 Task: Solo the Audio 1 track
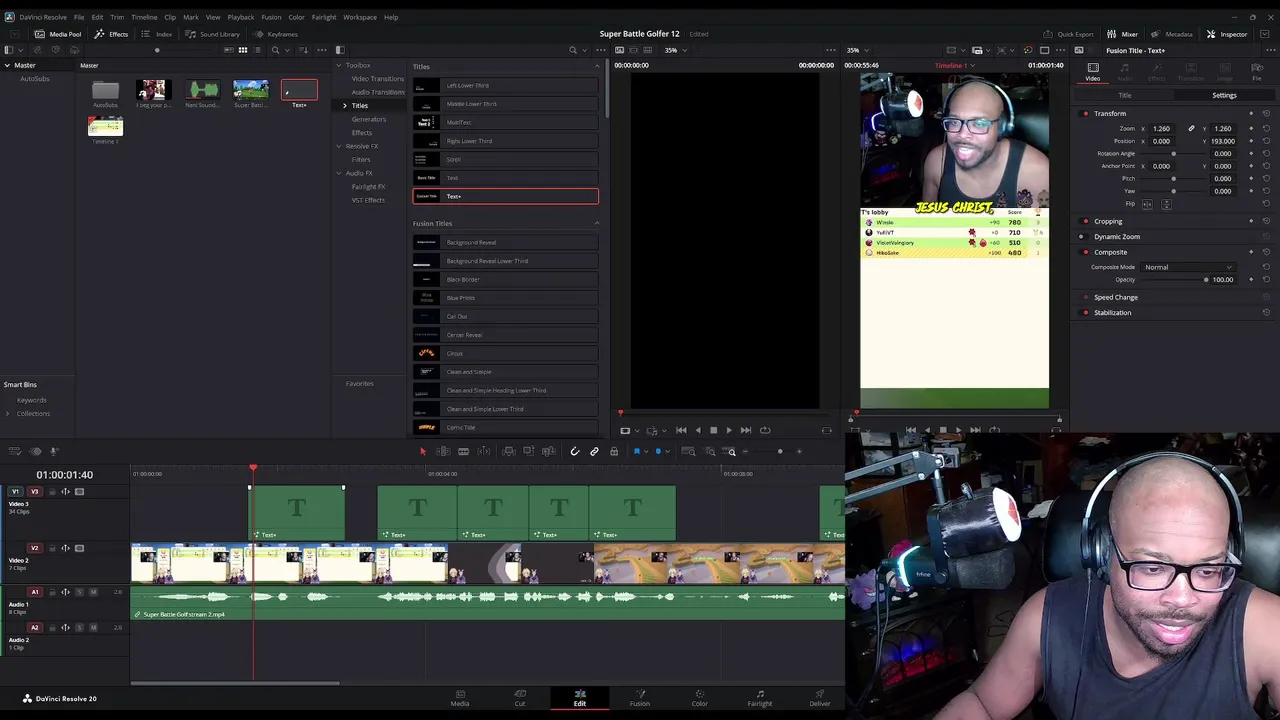tap(79, 592)
